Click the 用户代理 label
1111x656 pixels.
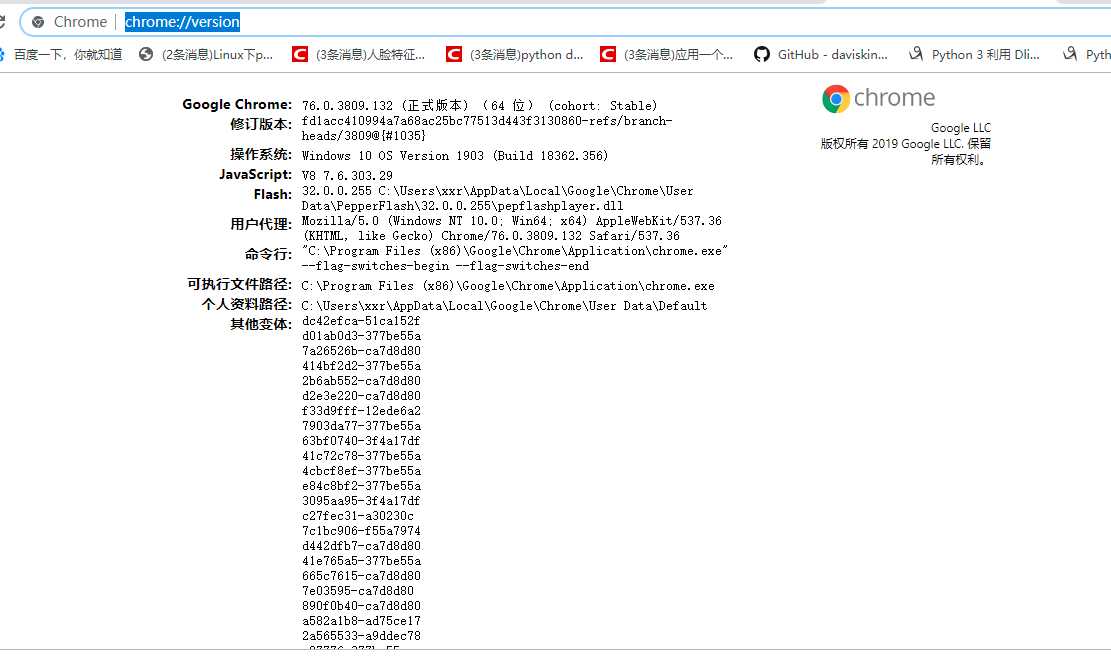tap(261, 225)
